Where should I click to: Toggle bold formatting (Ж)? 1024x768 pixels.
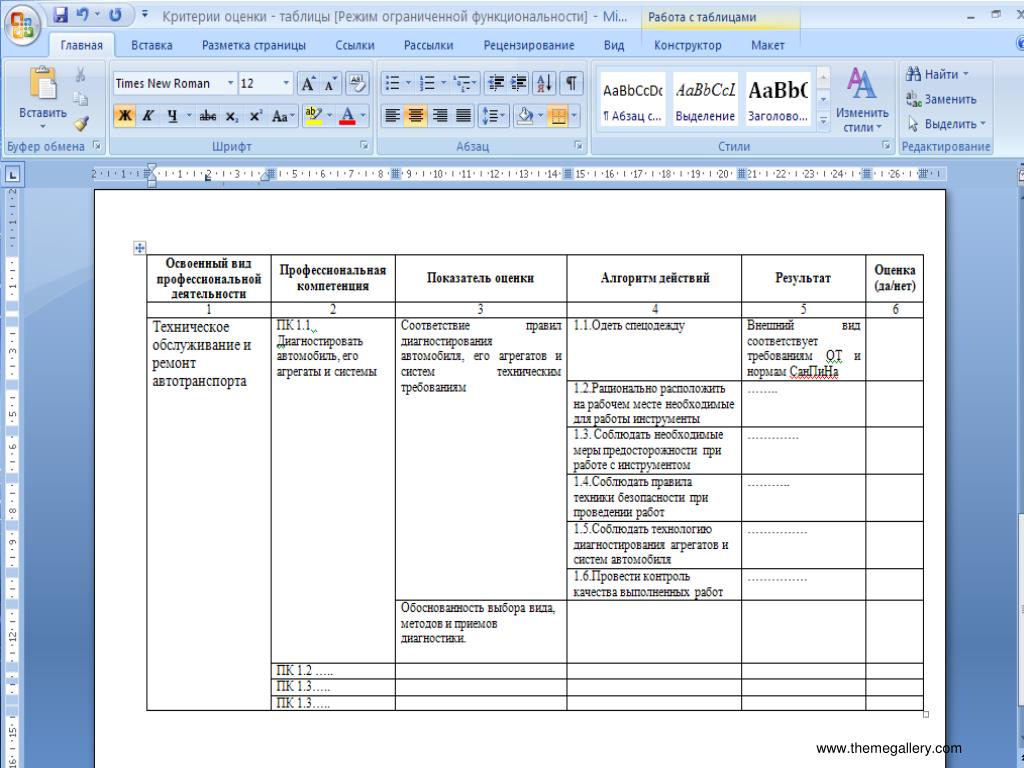pyautogui.click(x=125, y=116)
